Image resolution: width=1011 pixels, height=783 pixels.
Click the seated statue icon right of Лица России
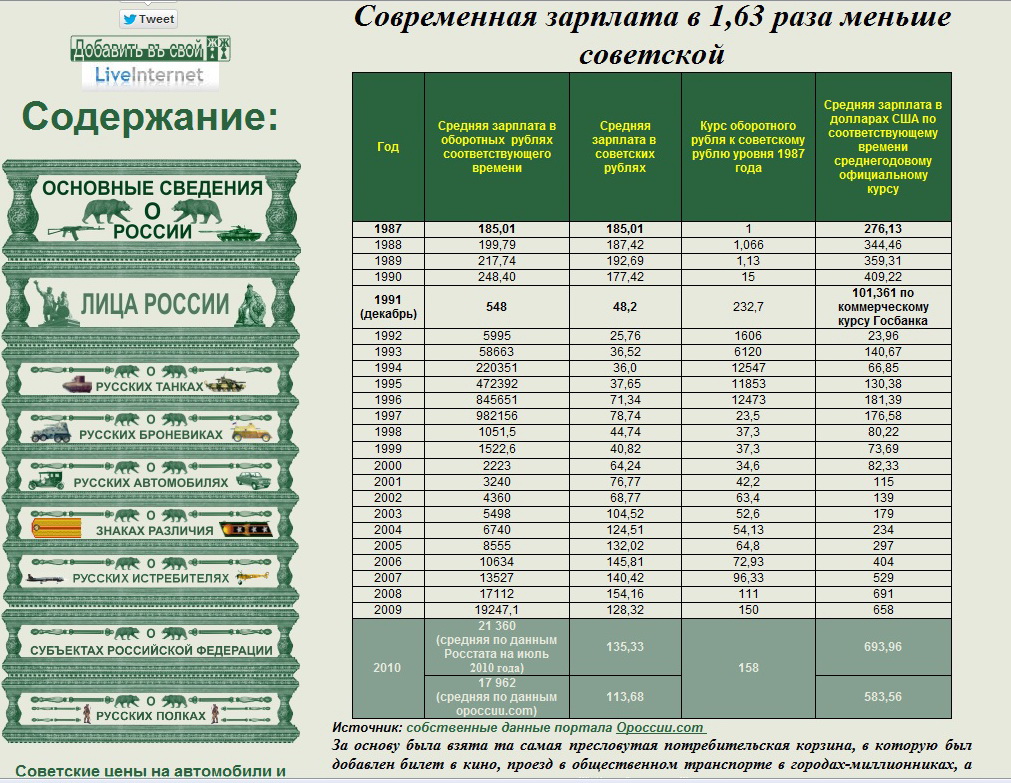pos(251,304)
